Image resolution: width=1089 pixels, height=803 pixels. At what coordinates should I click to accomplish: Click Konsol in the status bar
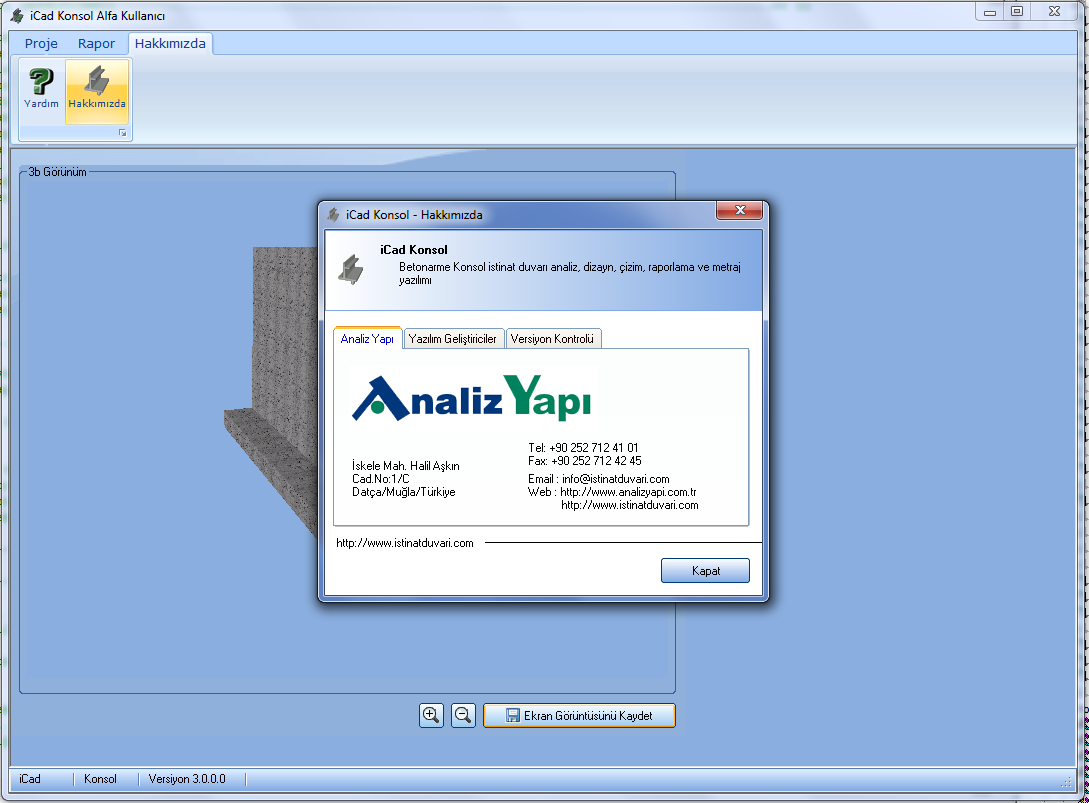[100, 779]
